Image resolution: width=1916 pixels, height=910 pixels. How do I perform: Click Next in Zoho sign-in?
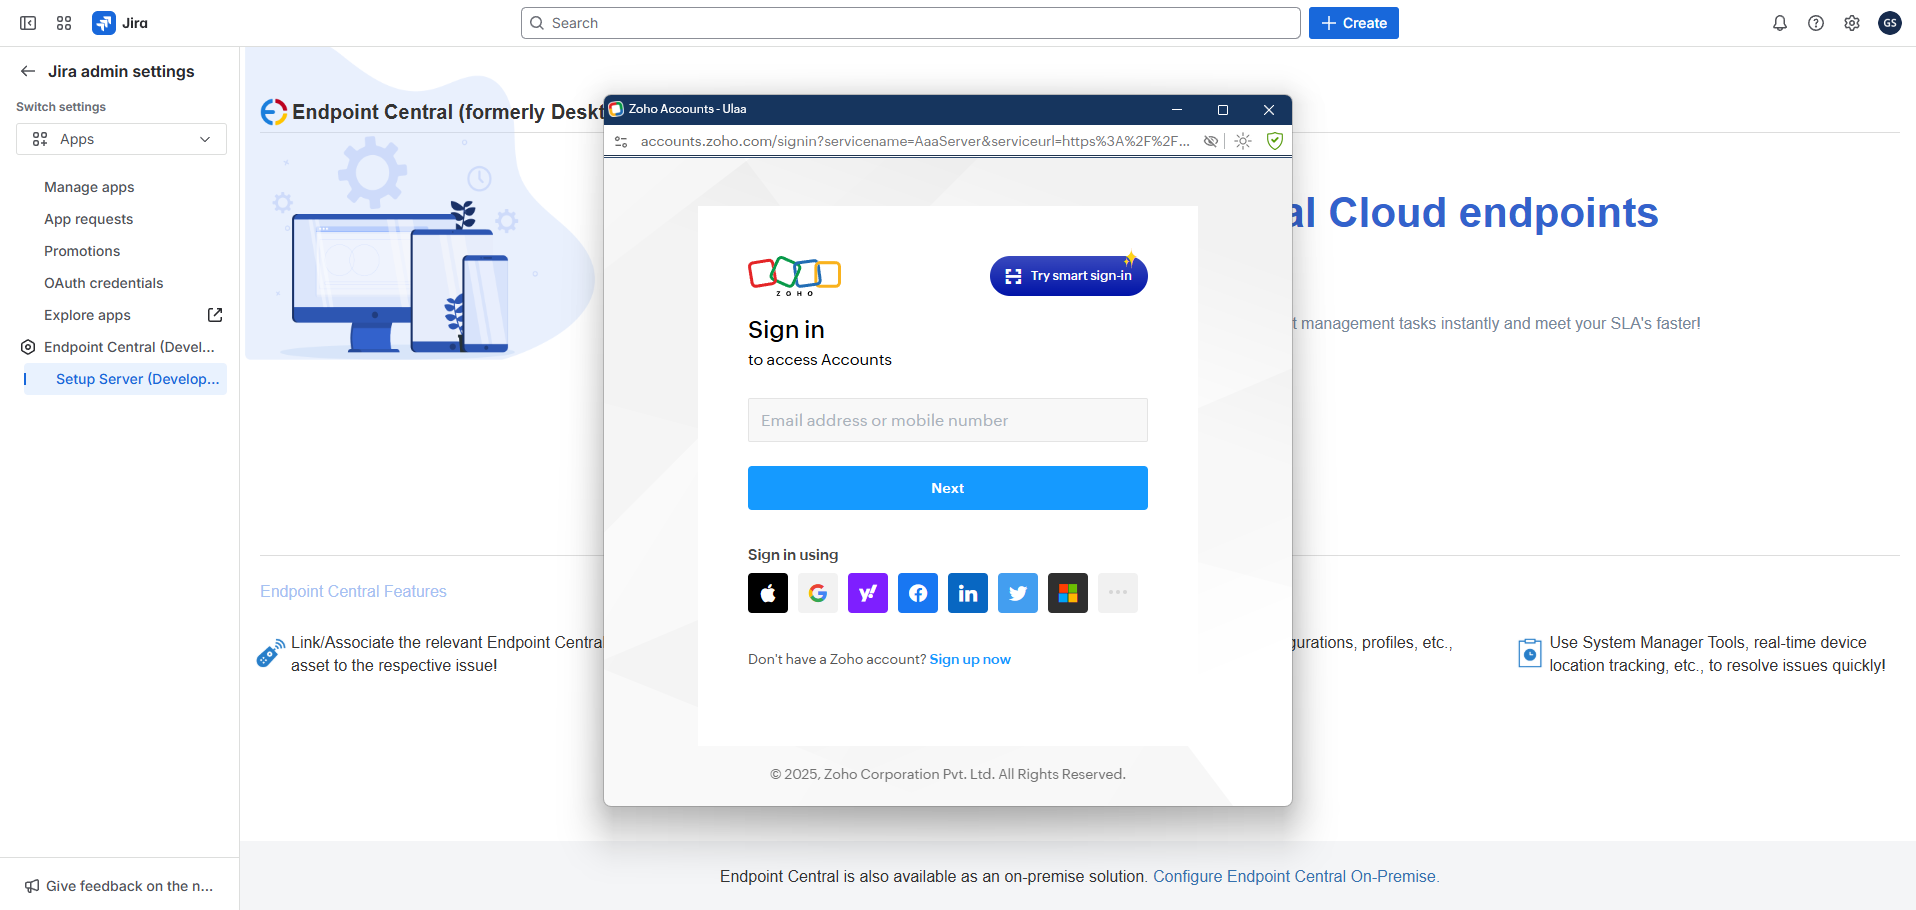point(948,488)
